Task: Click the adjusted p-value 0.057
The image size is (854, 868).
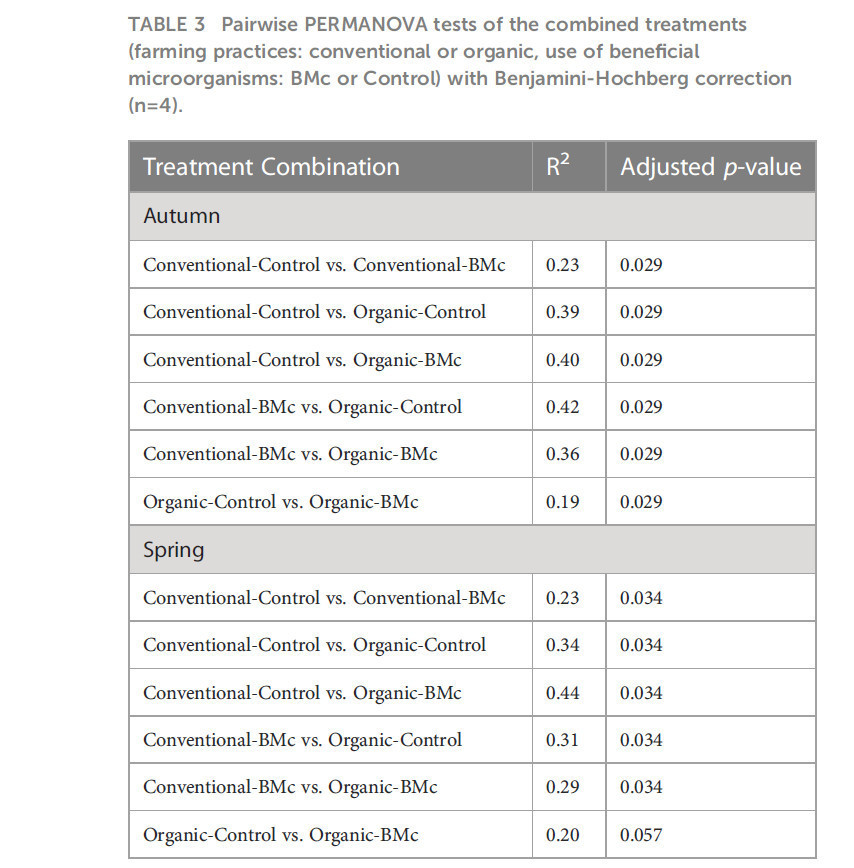Action: pos(641,835)
